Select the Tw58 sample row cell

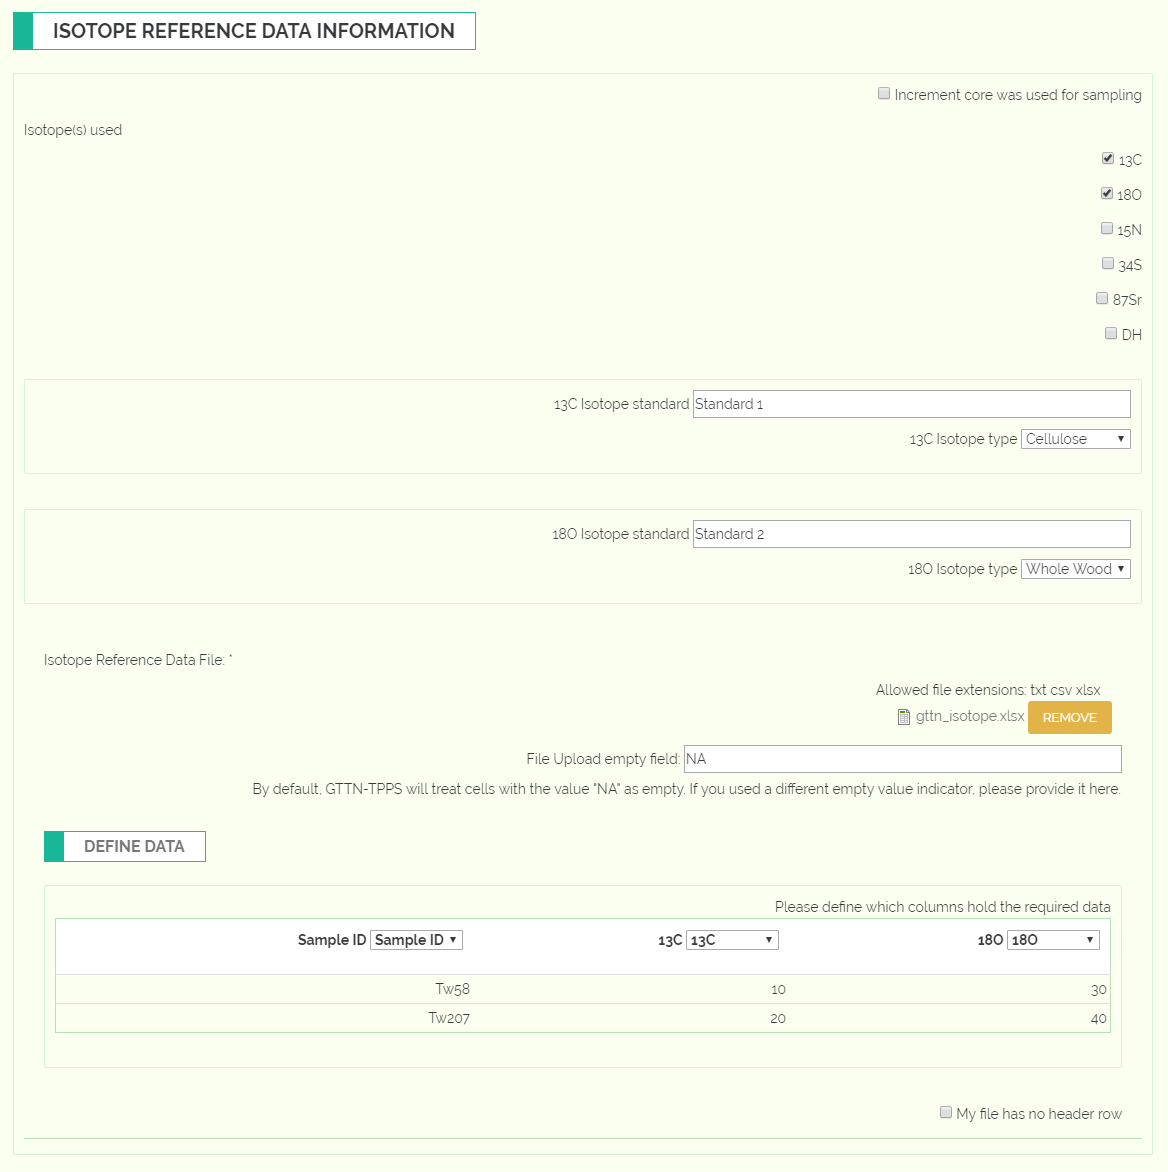(452, 989)
